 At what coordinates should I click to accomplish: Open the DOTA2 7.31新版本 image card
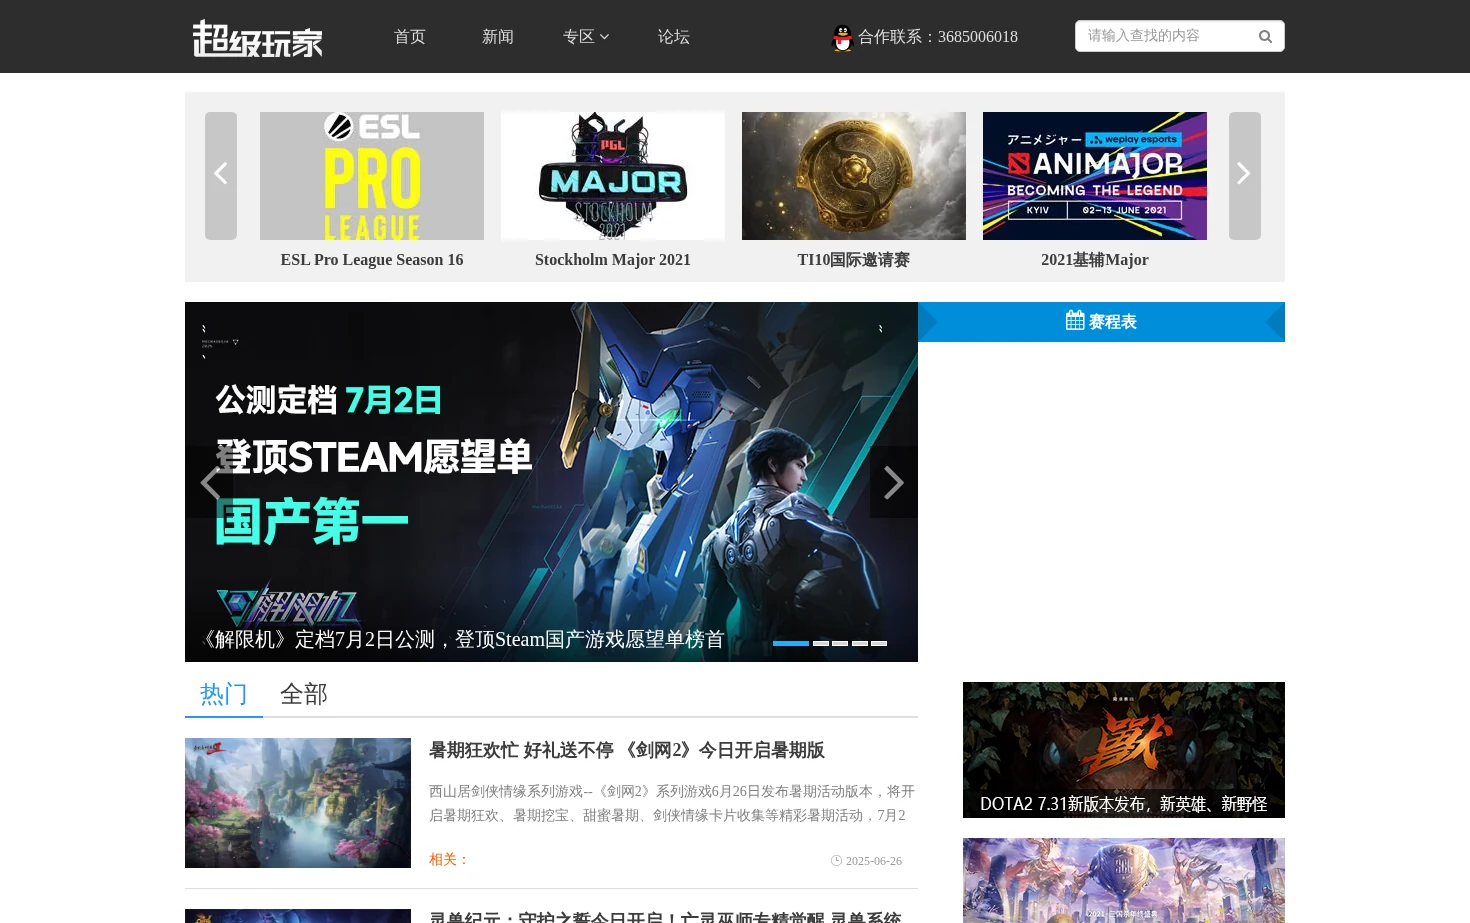[x=1124, y=750]
